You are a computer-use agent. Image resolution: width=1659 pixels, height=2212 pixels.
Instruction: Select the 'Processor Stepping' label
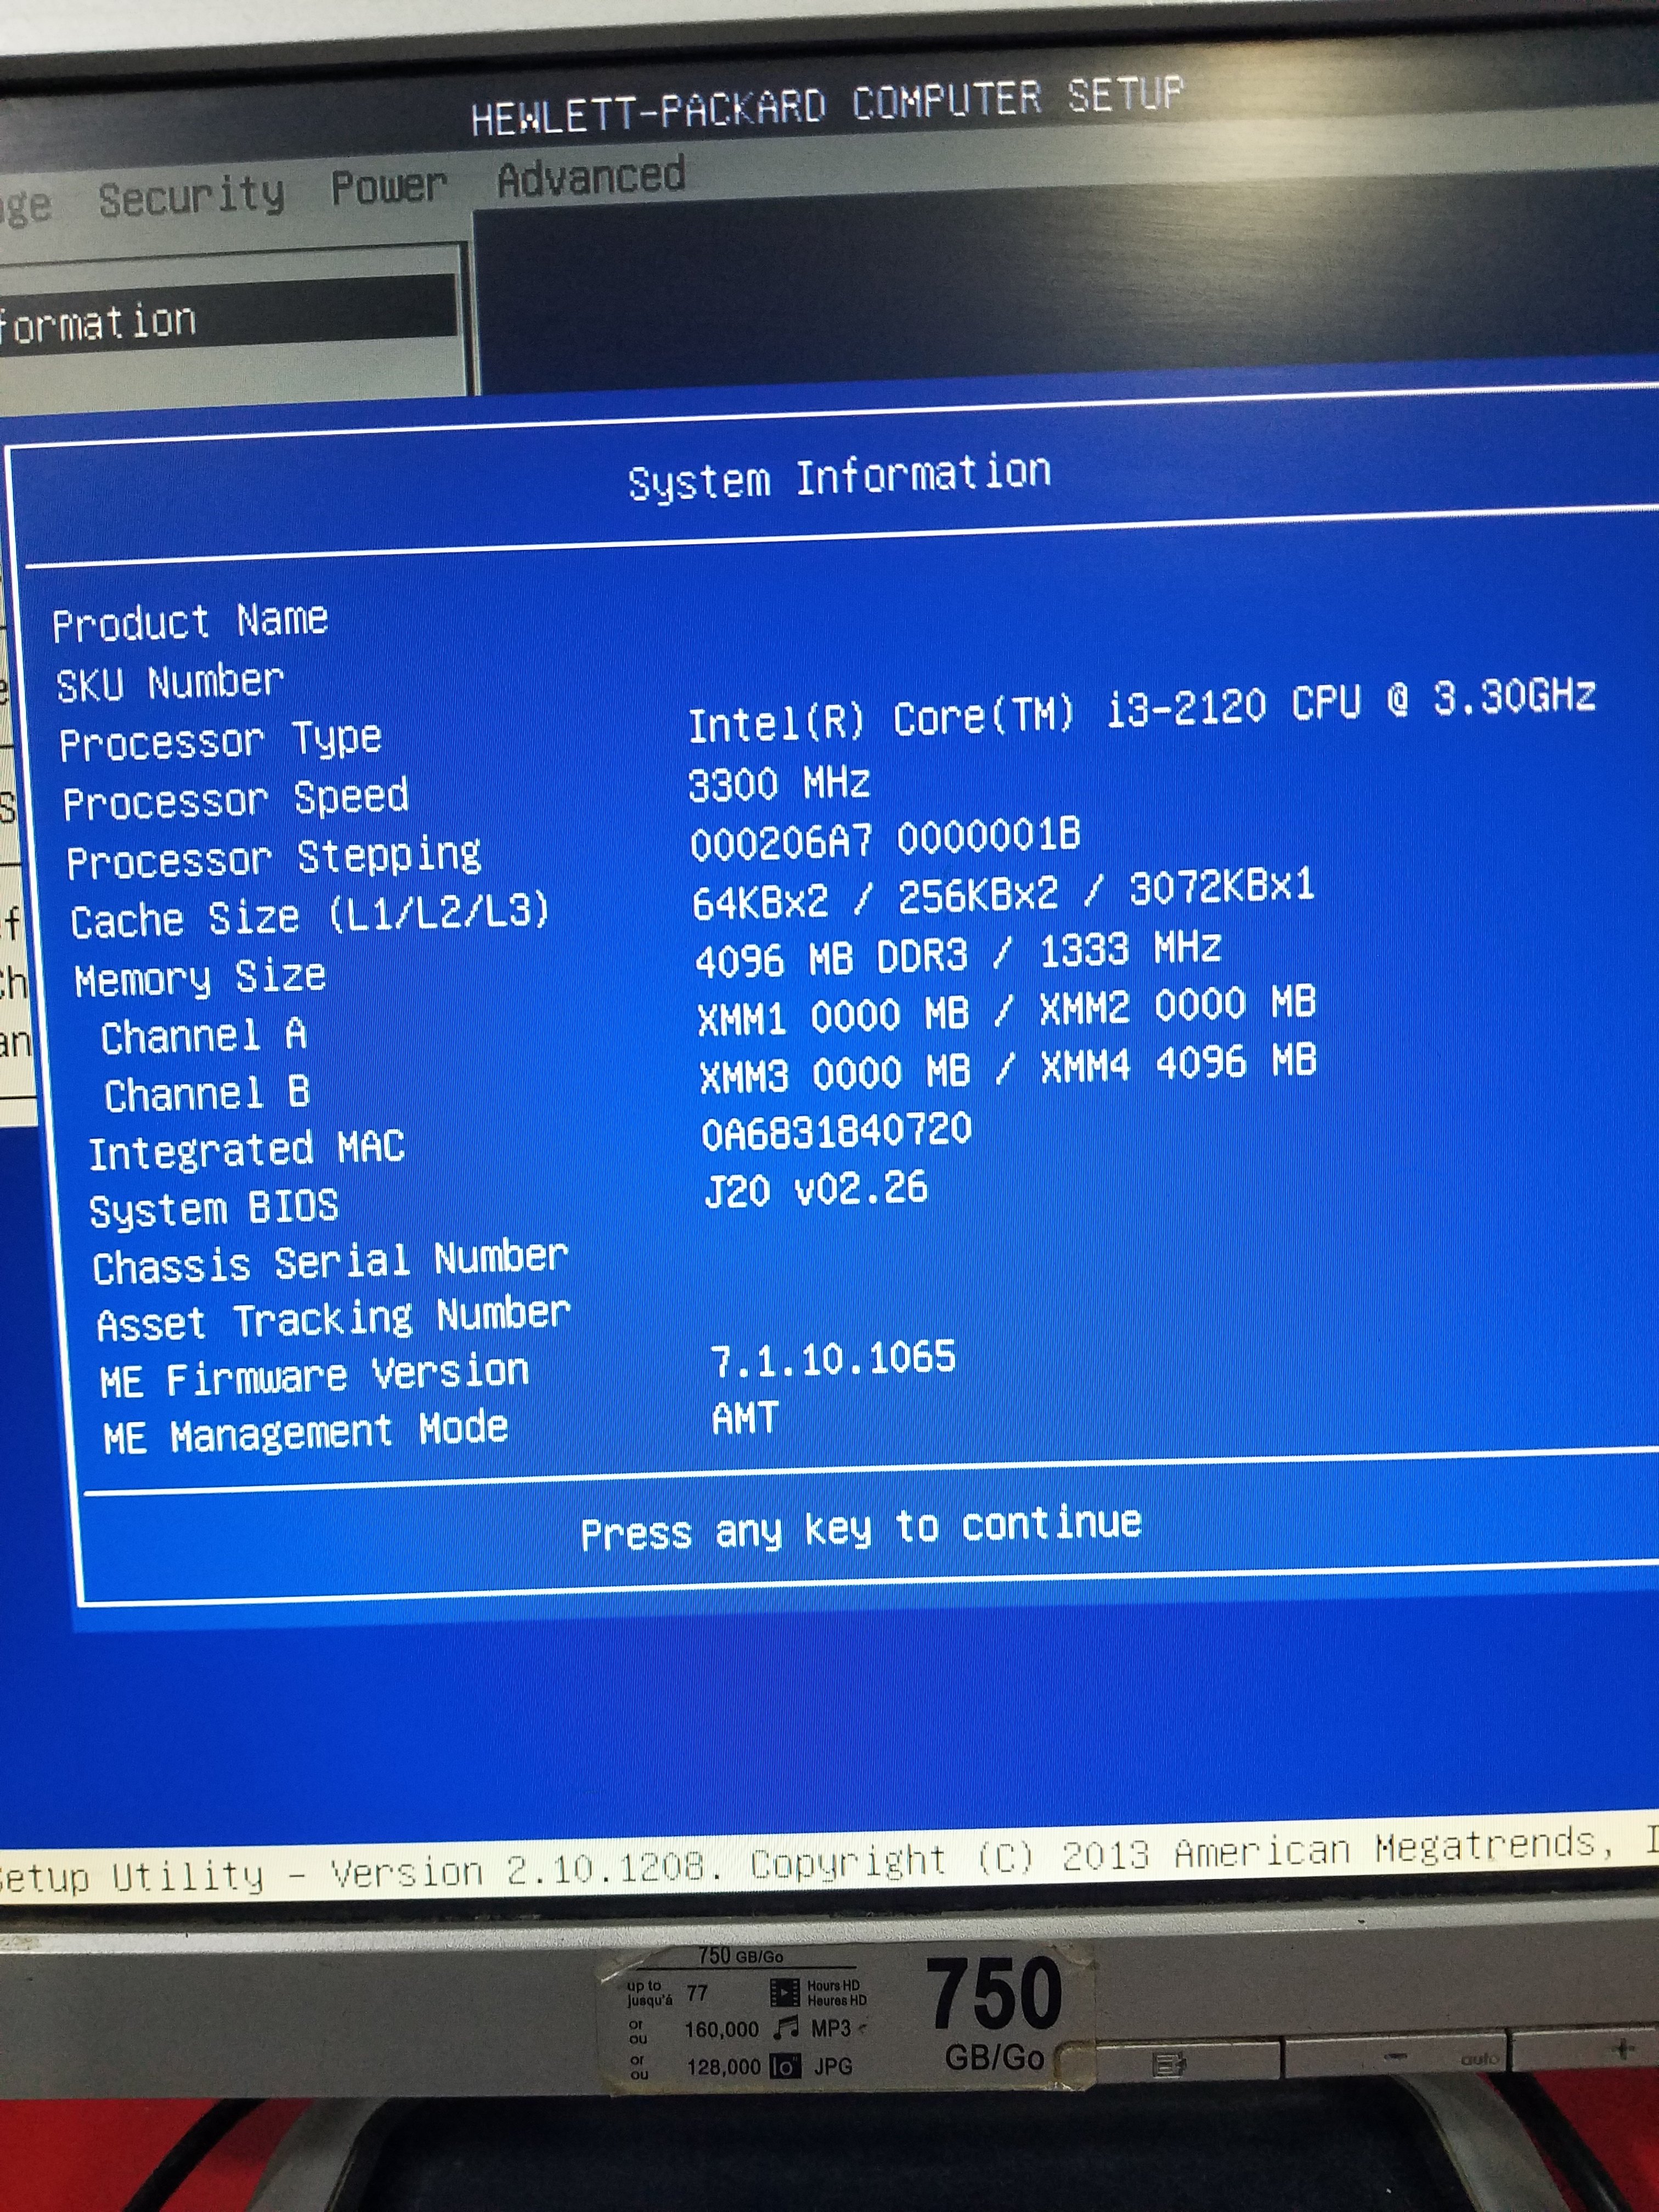(x=274, y=858)
